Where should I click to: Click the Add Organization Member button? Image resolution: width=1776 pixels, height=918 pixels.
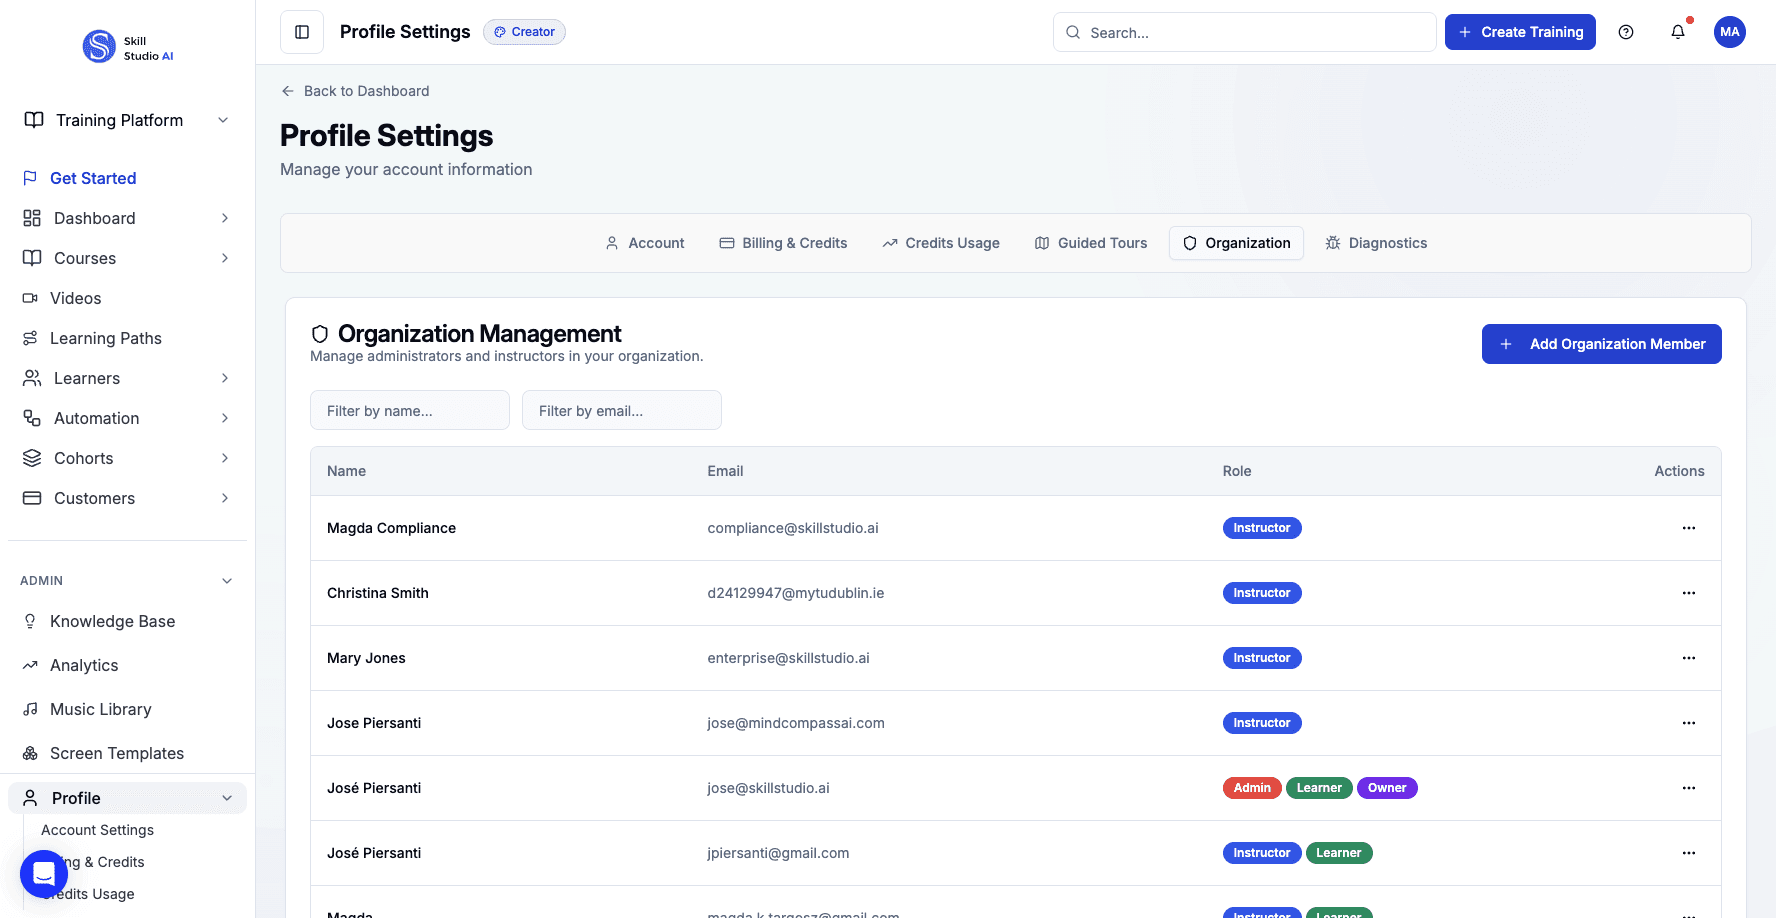pos(1601,343)
